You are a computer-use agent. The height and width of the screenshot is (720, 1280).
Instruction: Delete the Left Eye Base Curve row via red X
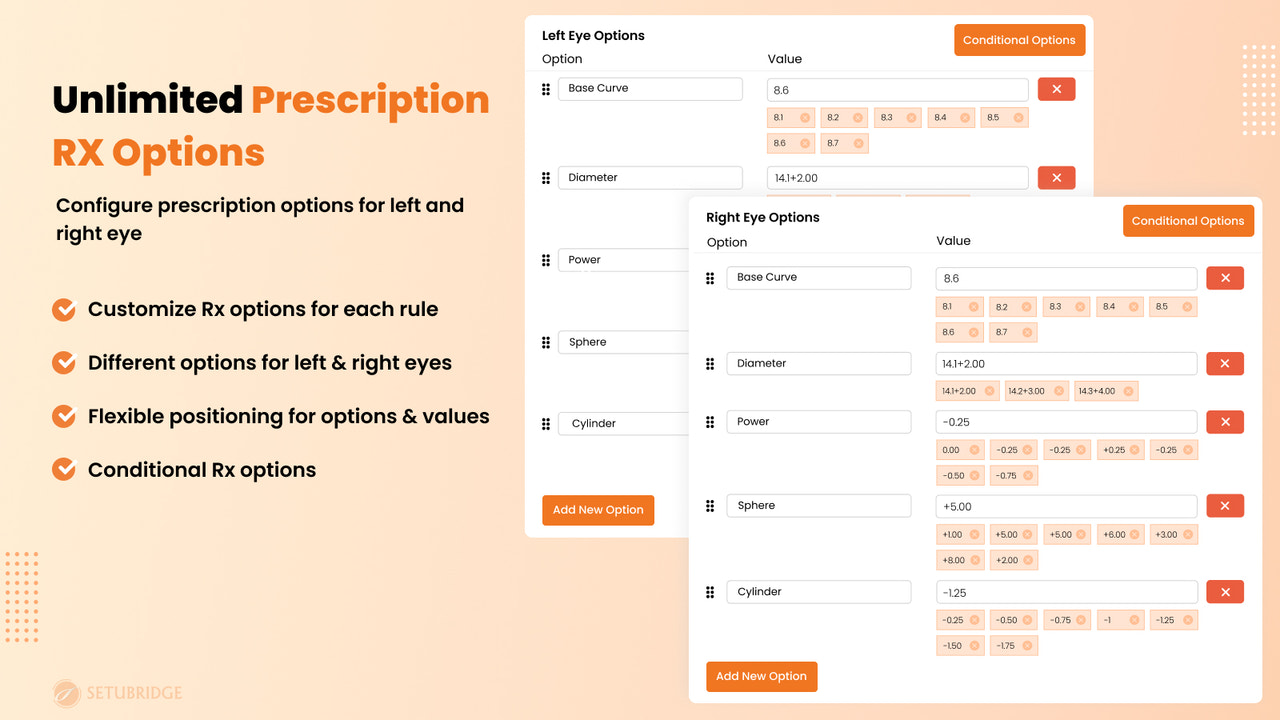(x=1056, y=89)
